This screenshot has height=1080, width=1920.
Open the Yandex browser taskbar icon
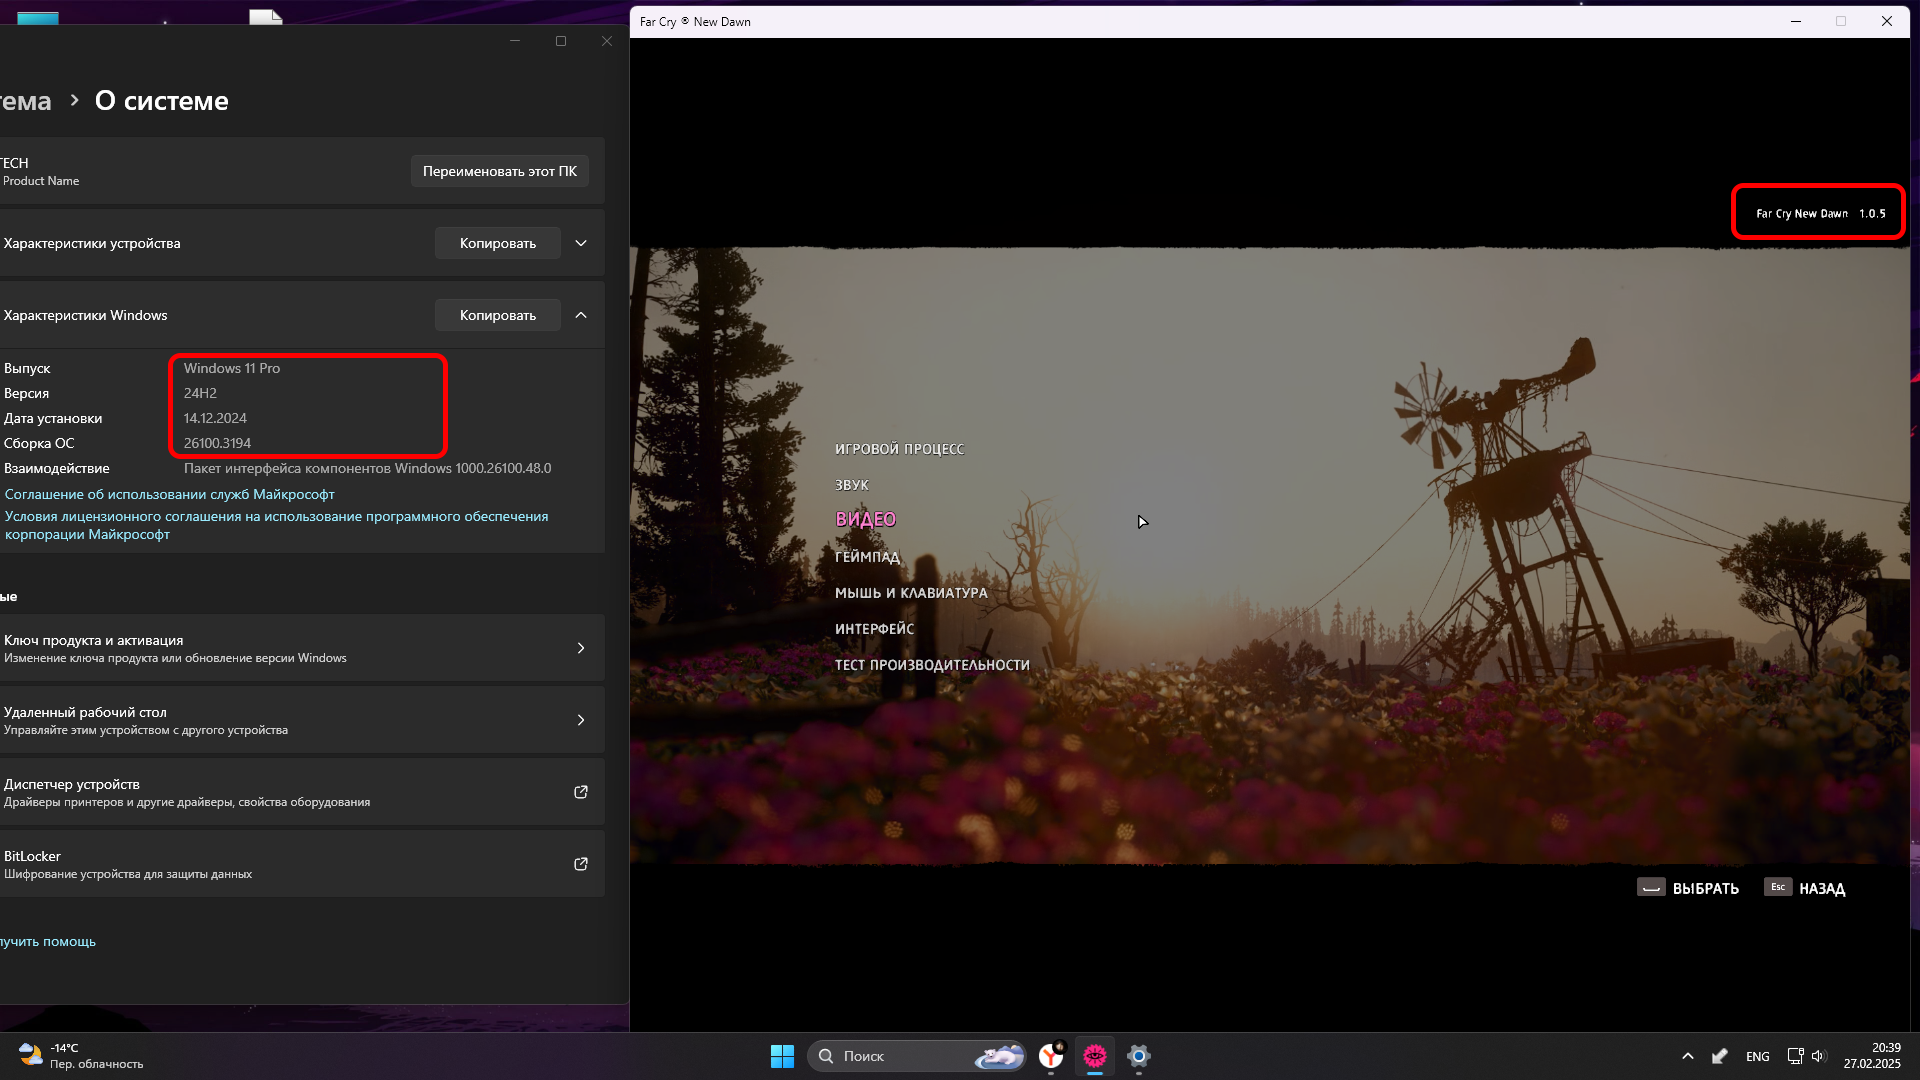point(1051,1056)
